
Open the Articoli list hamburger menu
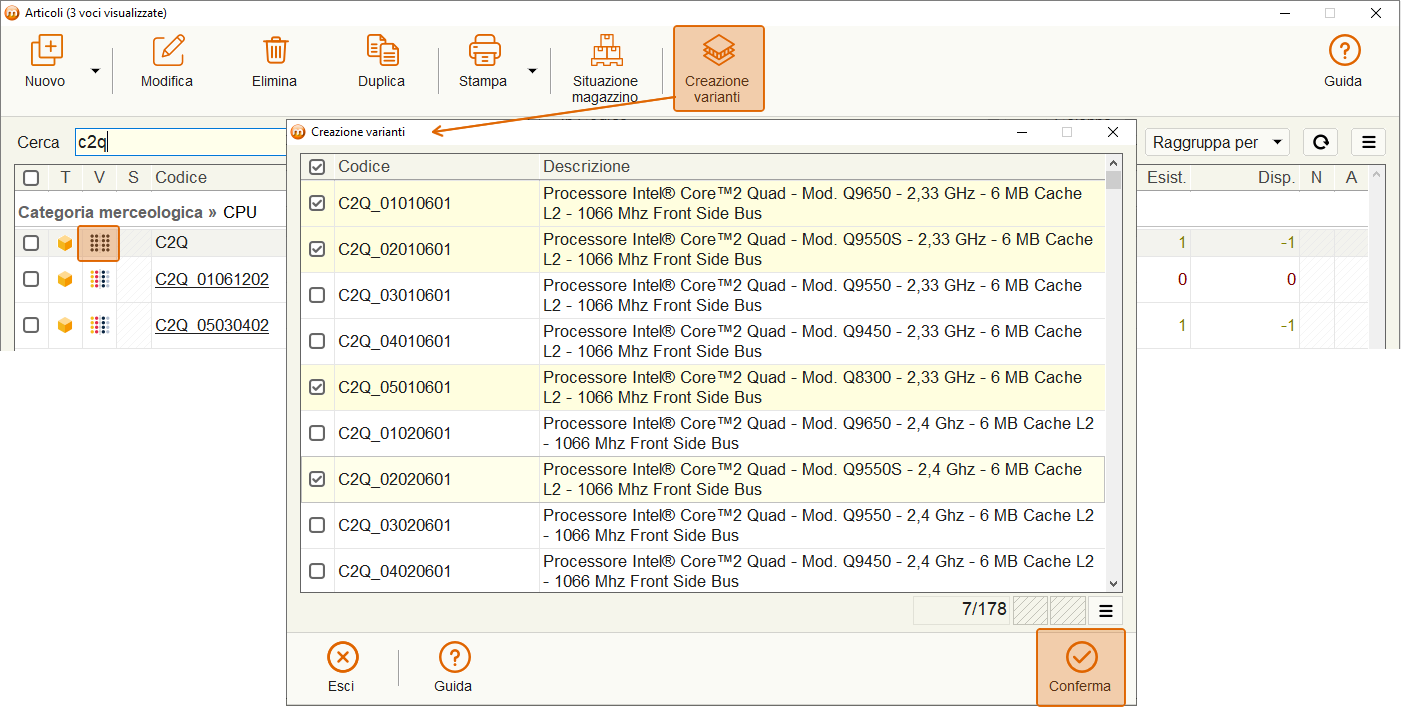(1368, 142)
